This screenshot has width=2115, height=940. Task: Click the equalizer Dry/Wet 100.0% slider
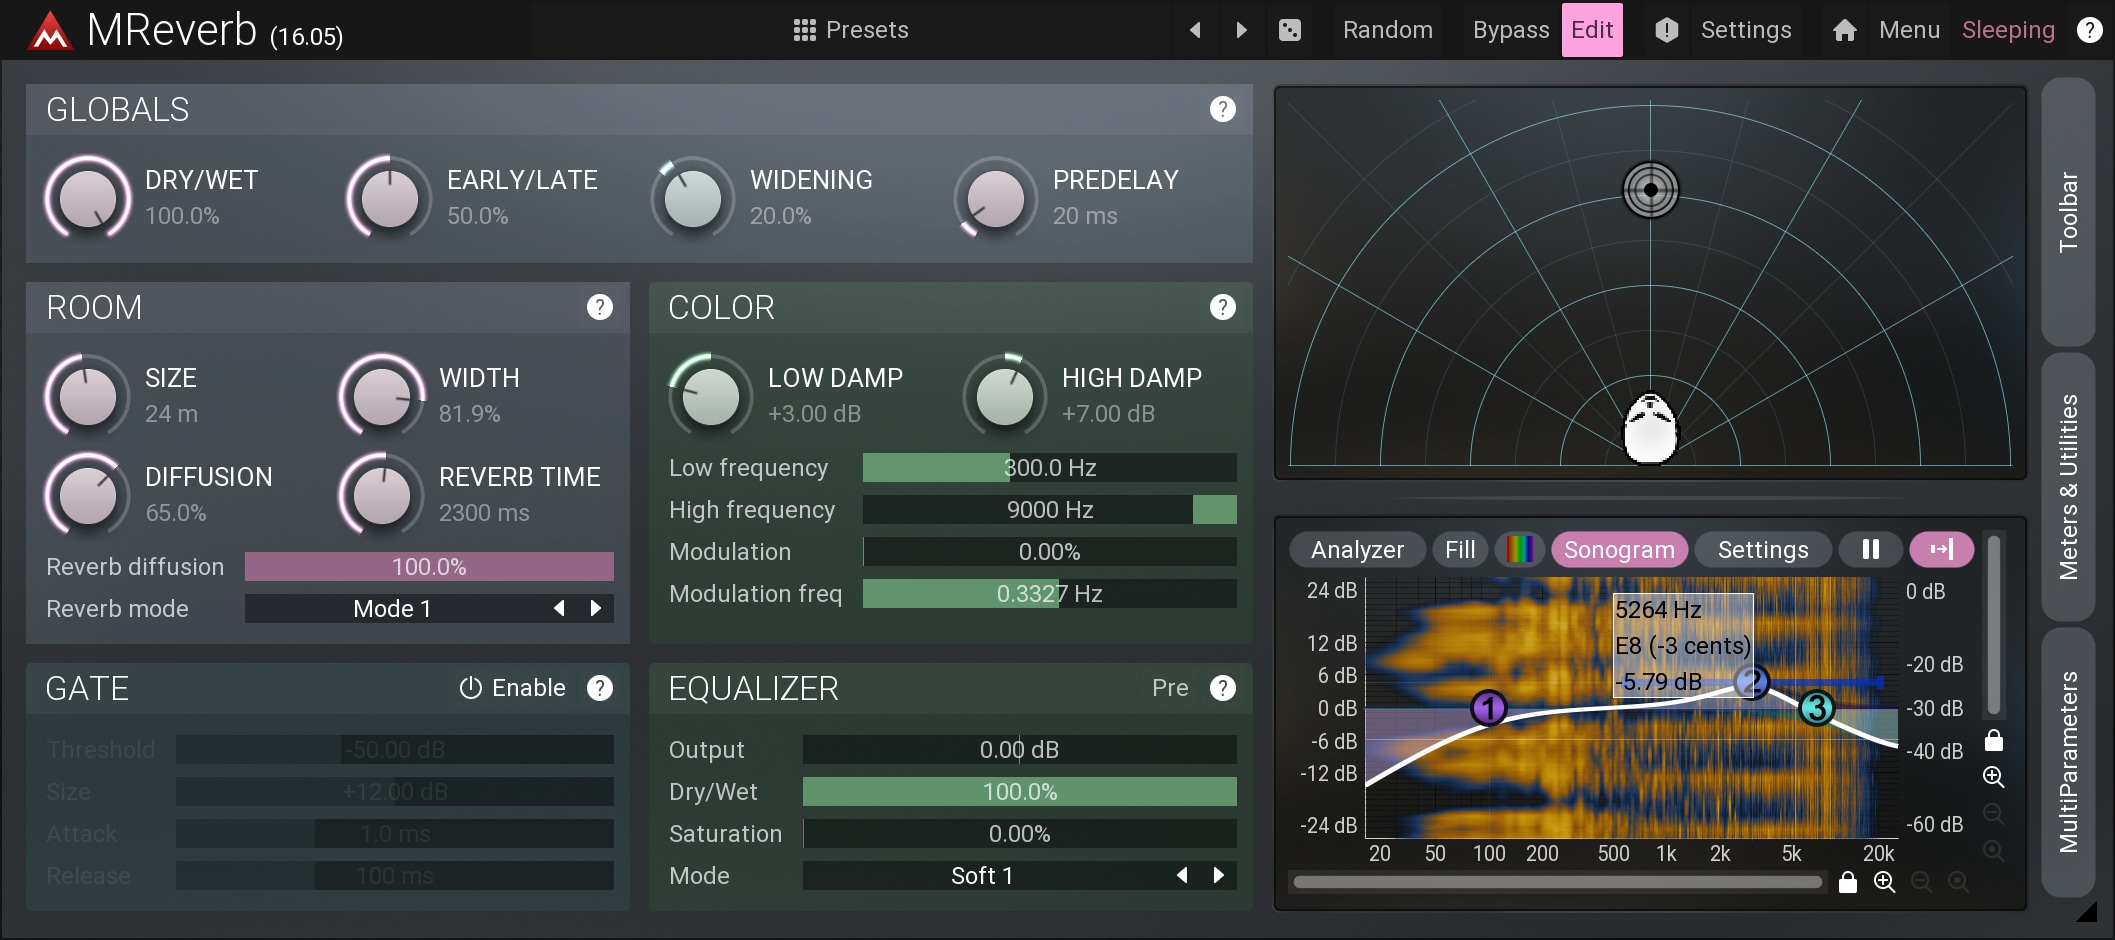click(1019, 791)
